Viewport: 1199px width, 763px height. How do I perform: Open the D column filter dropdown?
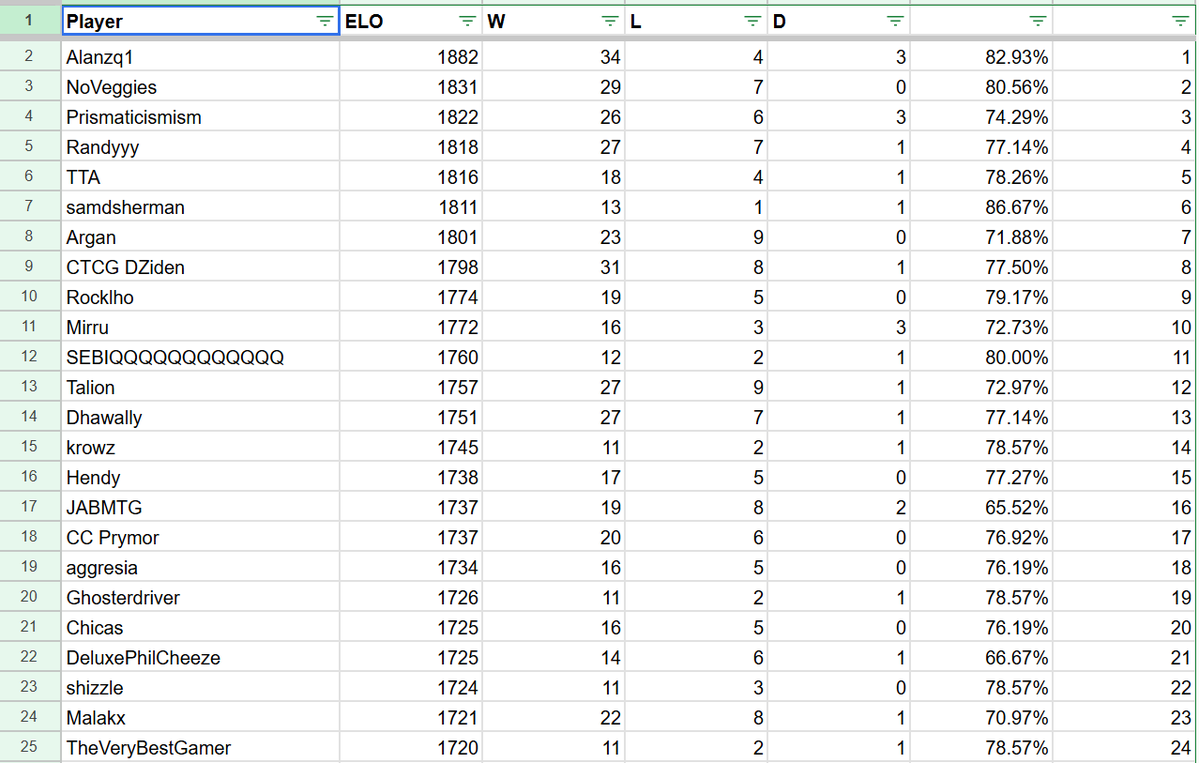coord(895,21)
